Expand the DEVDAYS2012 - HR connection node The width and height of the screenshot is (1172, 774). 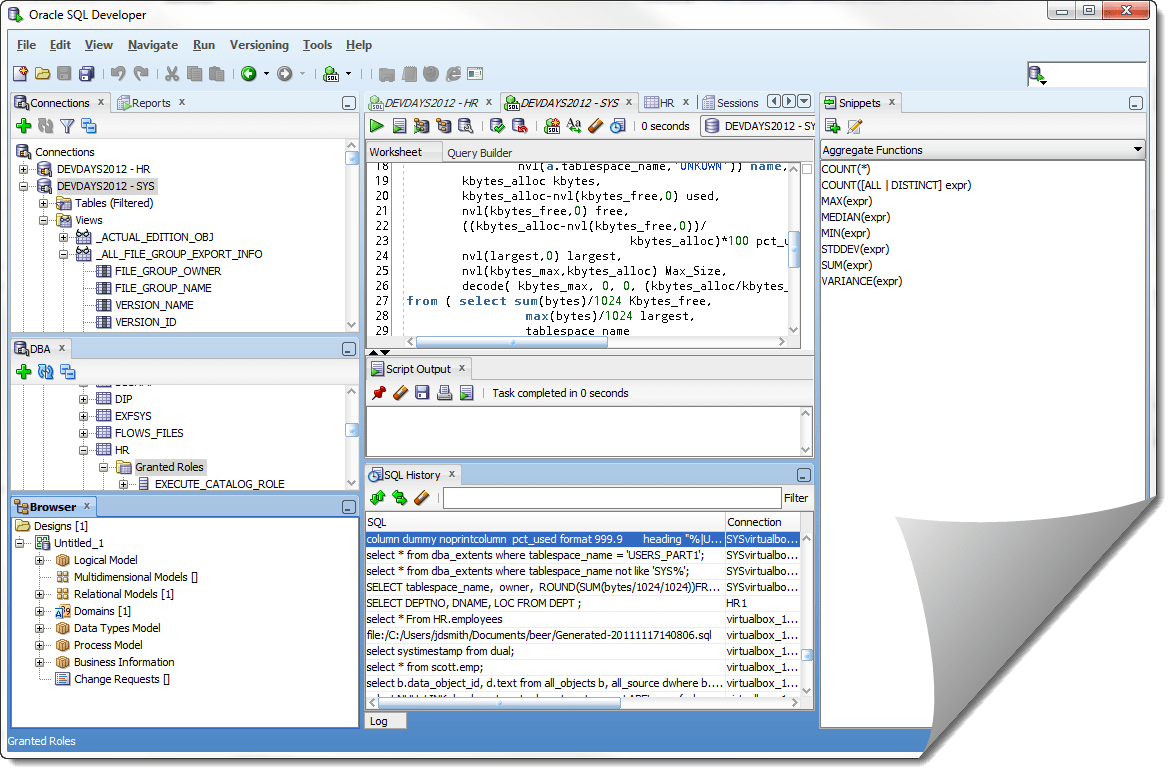[x=23, y=169]
